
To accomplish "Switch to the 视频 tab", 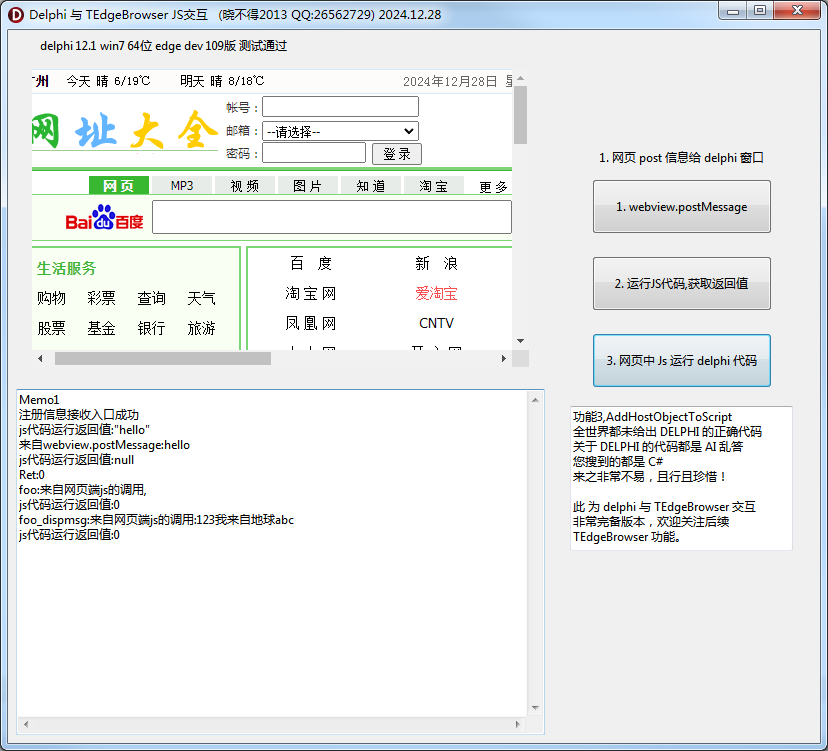I will (244, 185).
